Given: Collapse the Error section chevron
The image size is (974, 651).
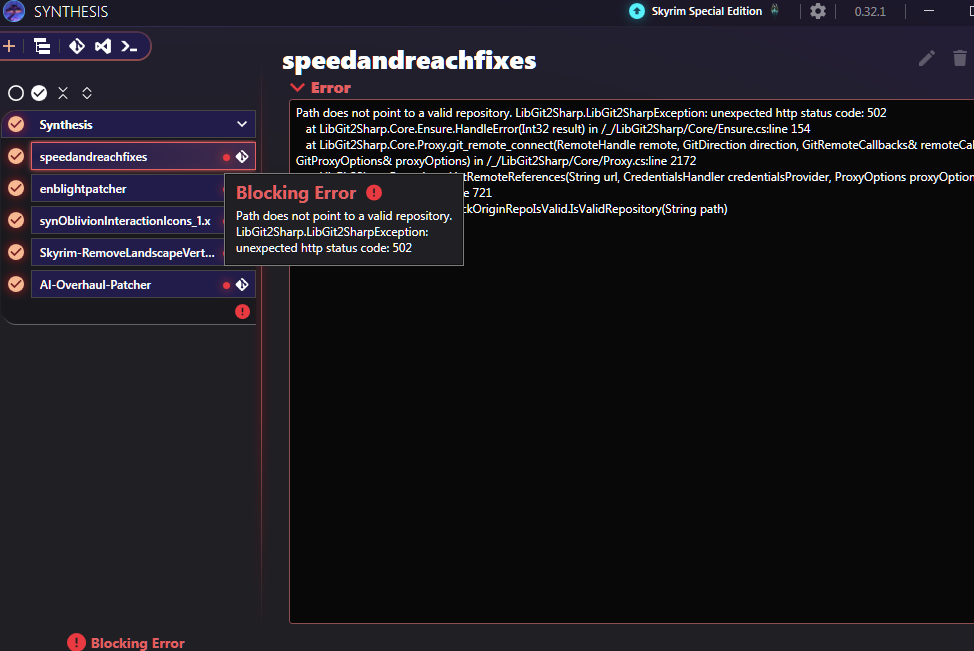Looking at the screenshot, I should [298, 88].
